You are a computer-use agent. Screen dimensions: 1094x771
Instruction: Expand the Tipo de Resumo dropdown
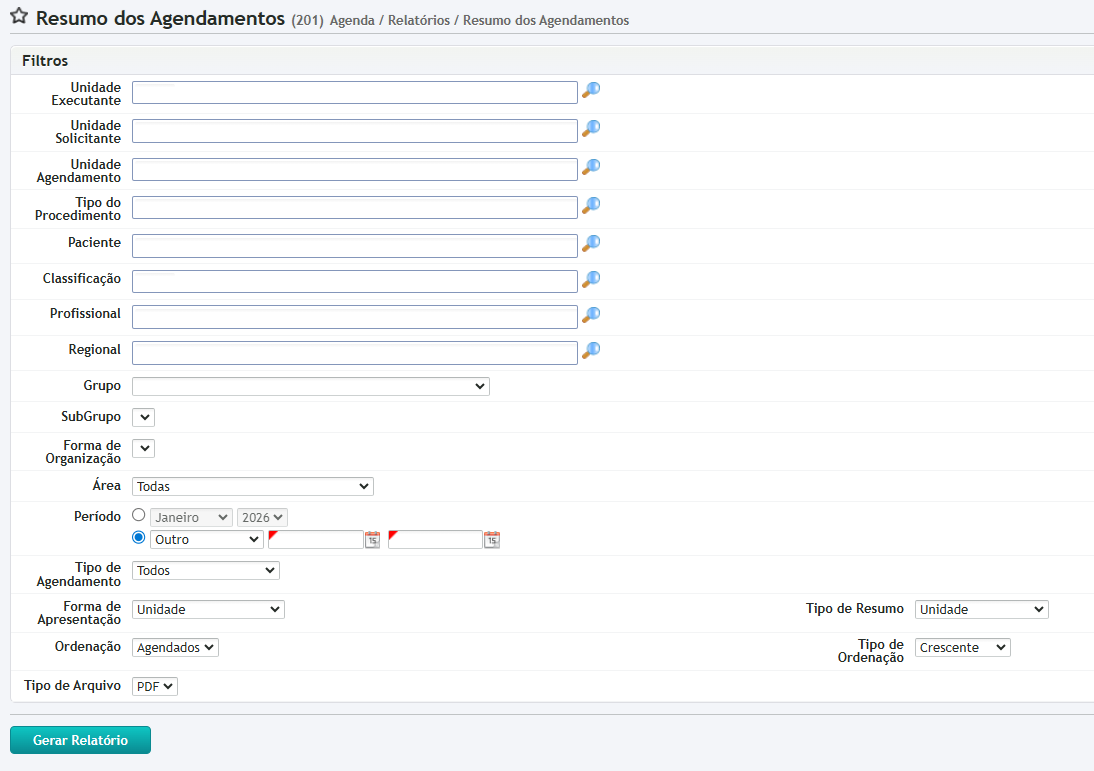click(x=981, y=609)
